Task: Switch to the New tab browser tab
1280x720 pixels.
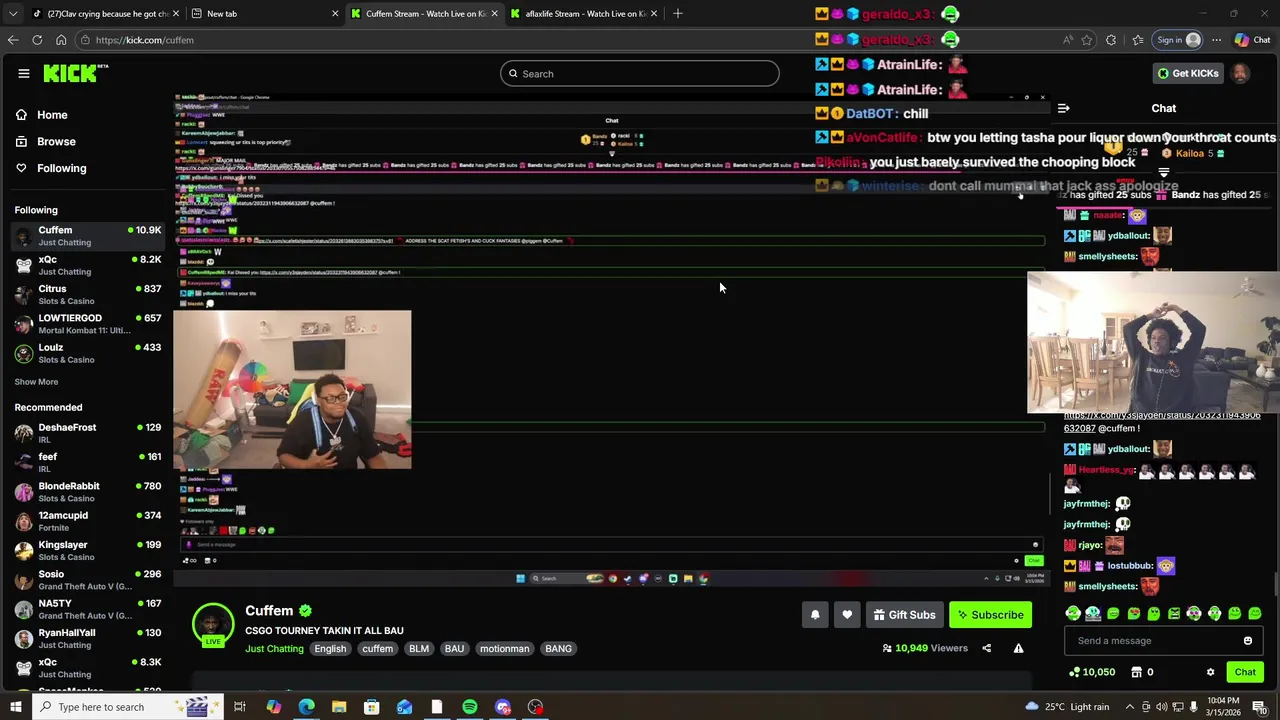Action: coord(265,14)
